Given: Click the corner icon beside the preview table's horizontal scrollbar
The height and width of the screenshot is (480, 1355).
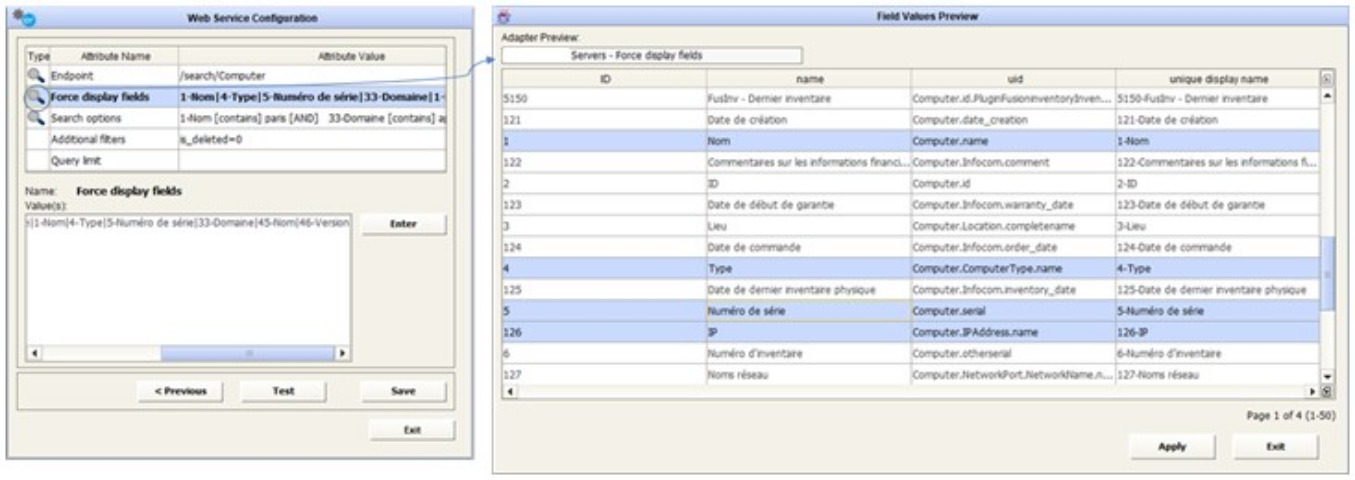Looking at the screenshot, I should (x=1327, y=391).
